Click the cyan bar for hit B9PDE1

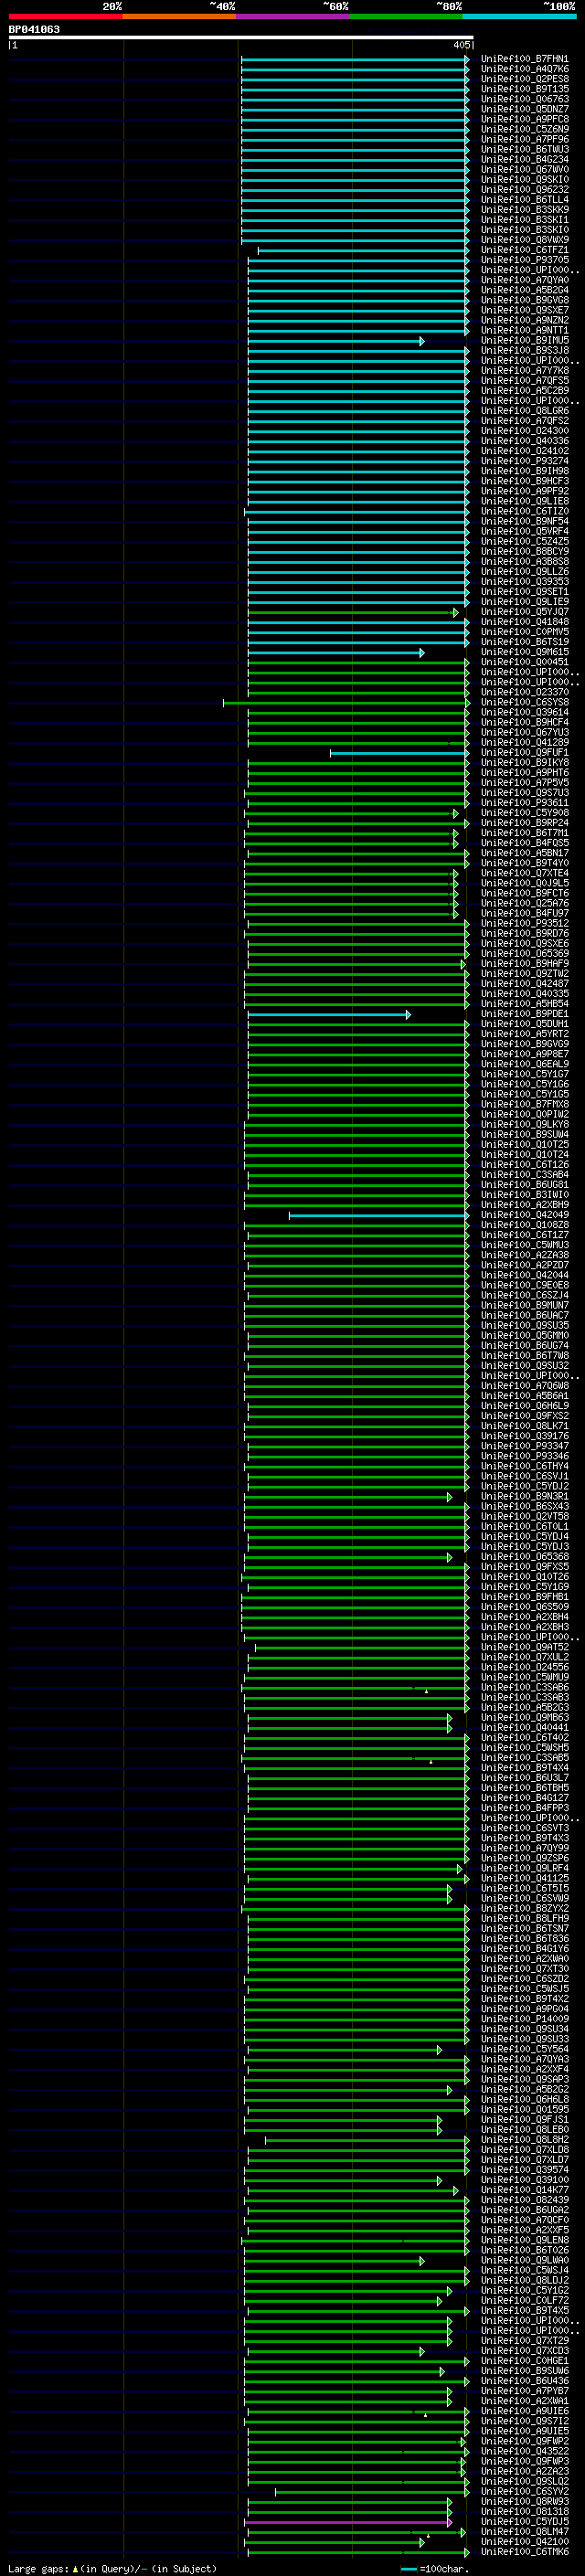(x=329, y=1014)
